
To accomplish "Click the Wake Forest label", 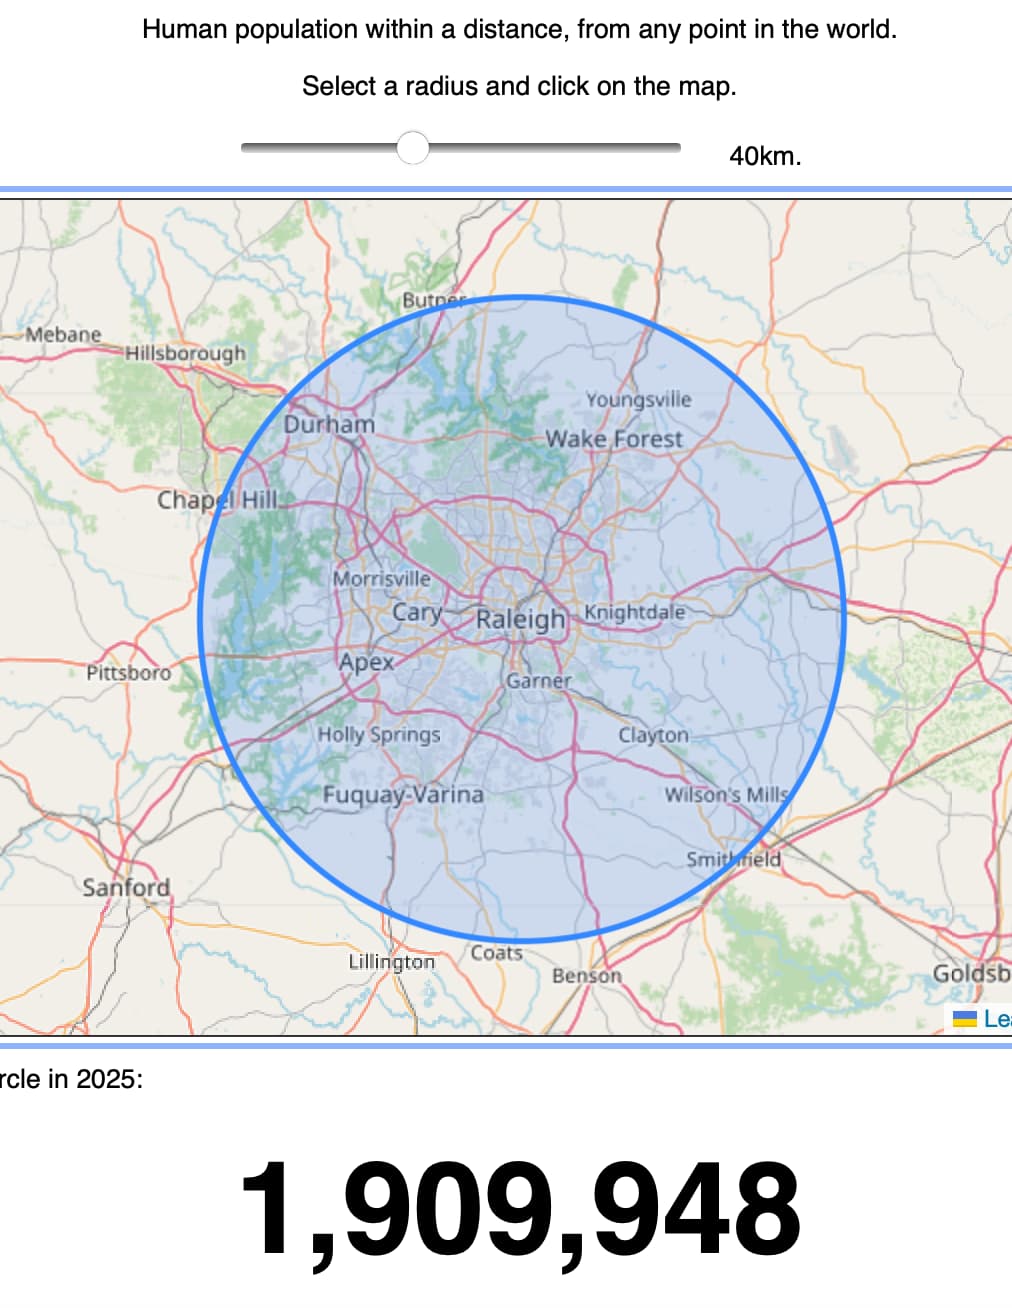I will click(614, 439).
